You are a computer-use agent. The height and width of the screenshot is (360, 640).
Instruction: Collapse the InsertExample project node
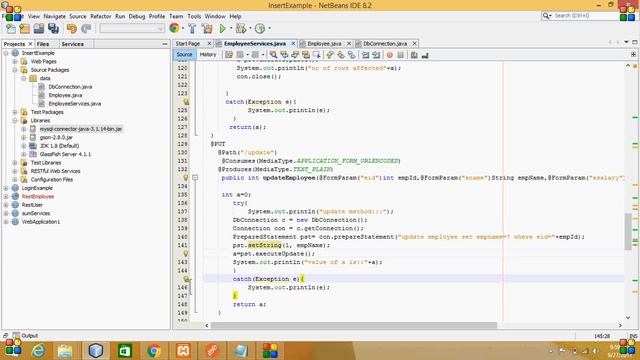6,53
